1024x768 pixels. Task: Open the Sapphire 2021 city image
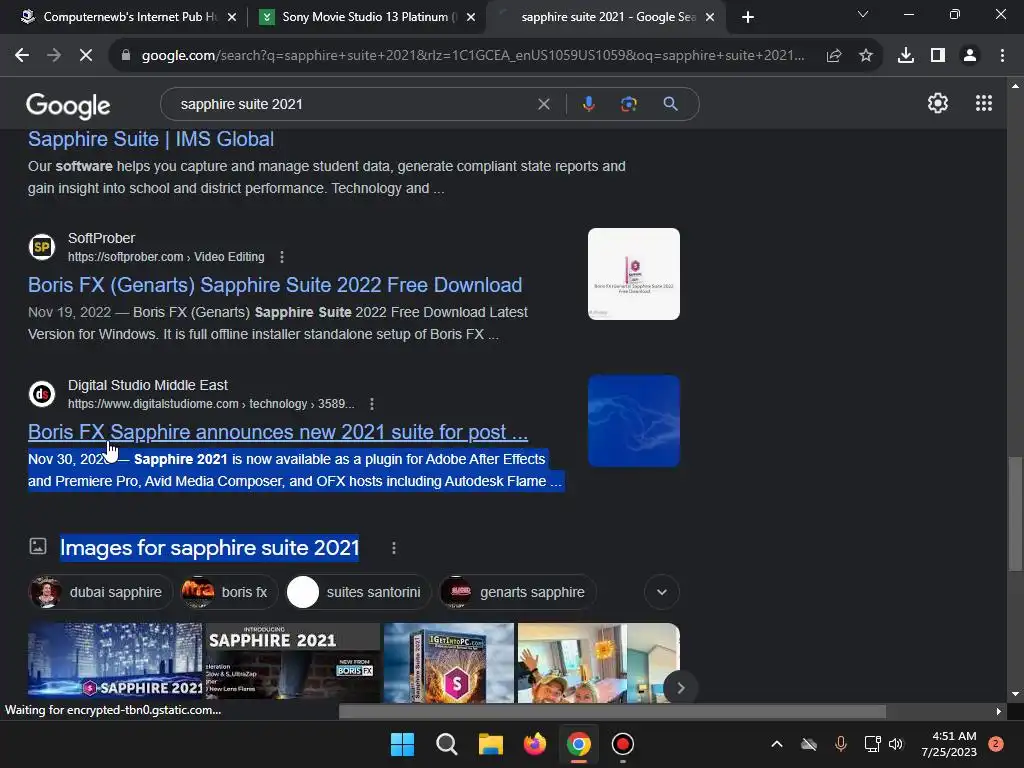pyautogui.click(x=115, y=662)
